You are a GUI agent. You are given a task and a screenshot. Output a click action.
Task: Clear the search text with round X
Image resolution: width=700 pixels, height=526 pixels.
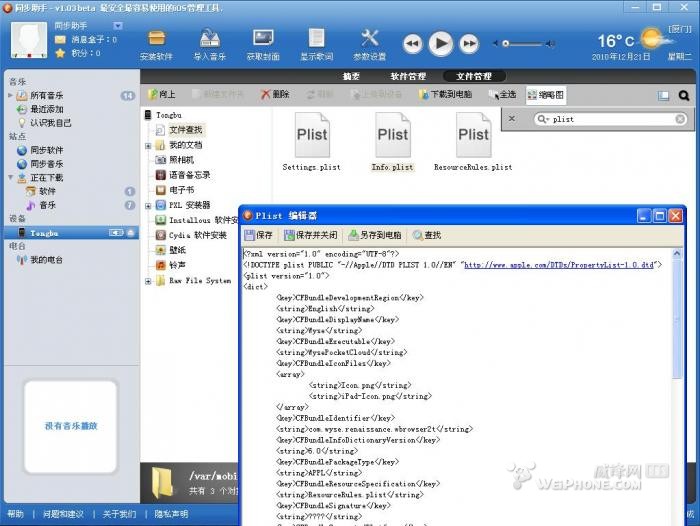click(x=680, y=119)
